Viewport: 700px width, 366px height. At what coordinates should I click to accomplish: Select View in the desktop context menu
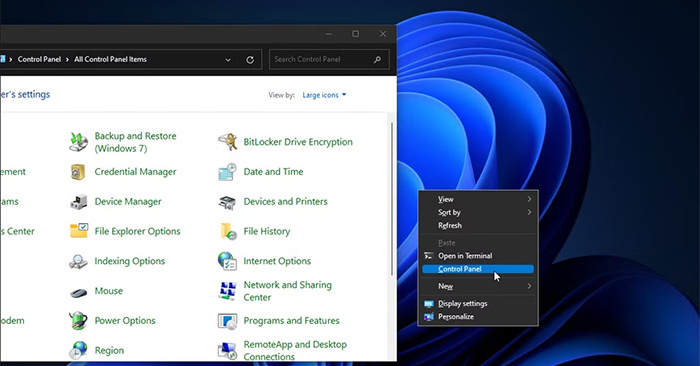coord(478,199)
